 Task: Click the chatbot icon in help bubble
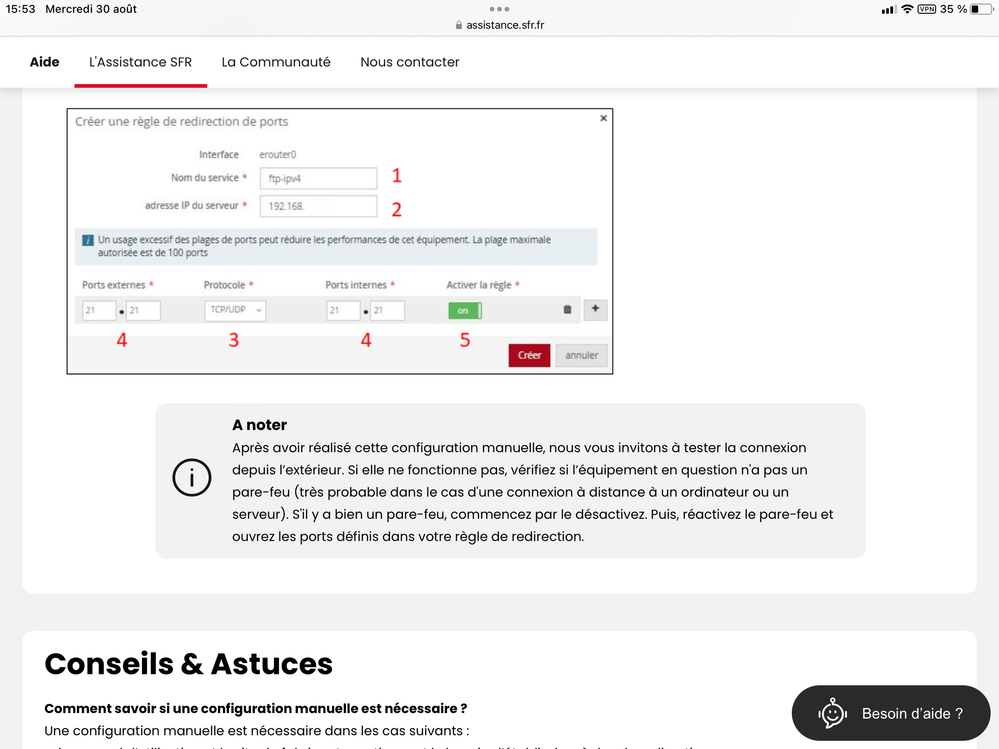point(832,713)
